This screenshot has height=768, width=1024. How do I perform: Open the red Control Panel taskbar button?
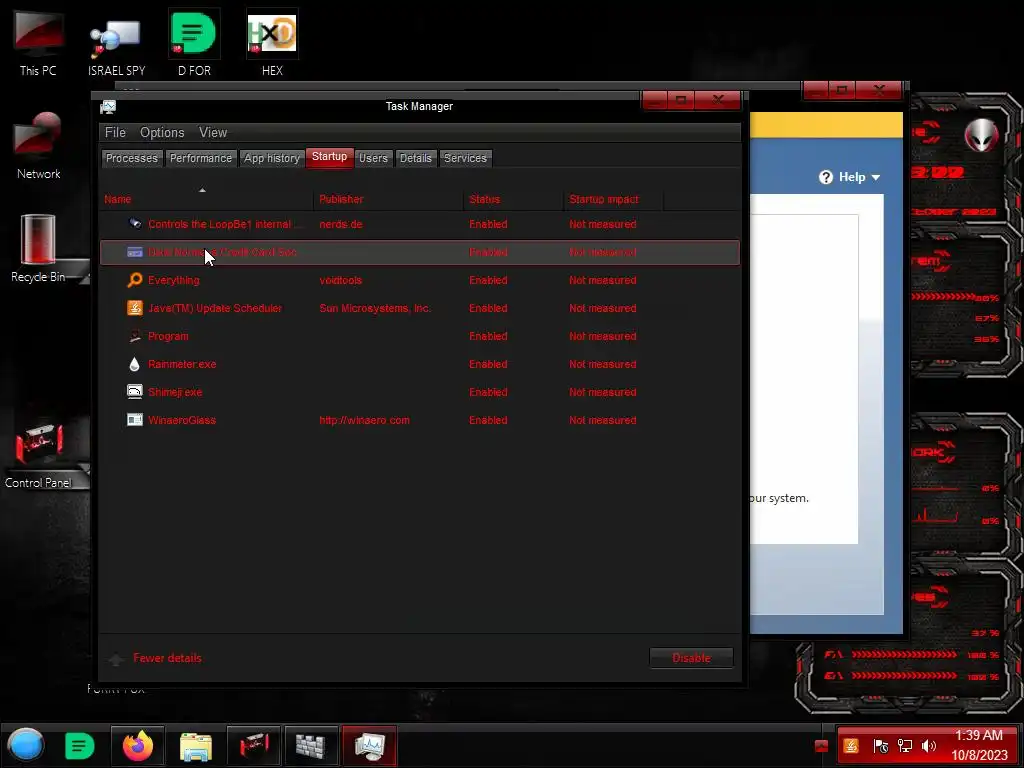(253, 746)
